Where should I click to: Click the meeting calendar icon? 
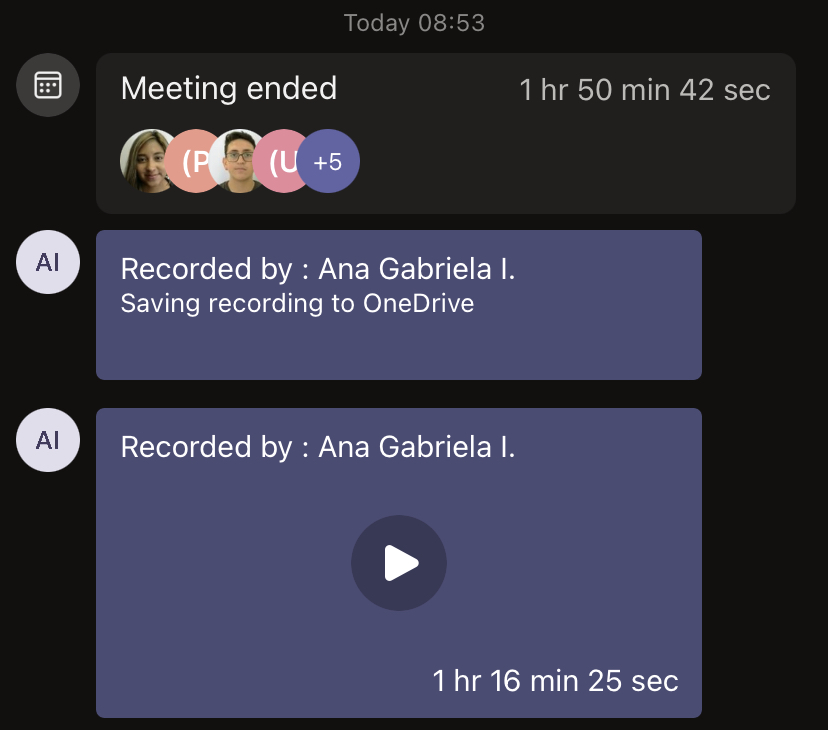click(48, 85)
